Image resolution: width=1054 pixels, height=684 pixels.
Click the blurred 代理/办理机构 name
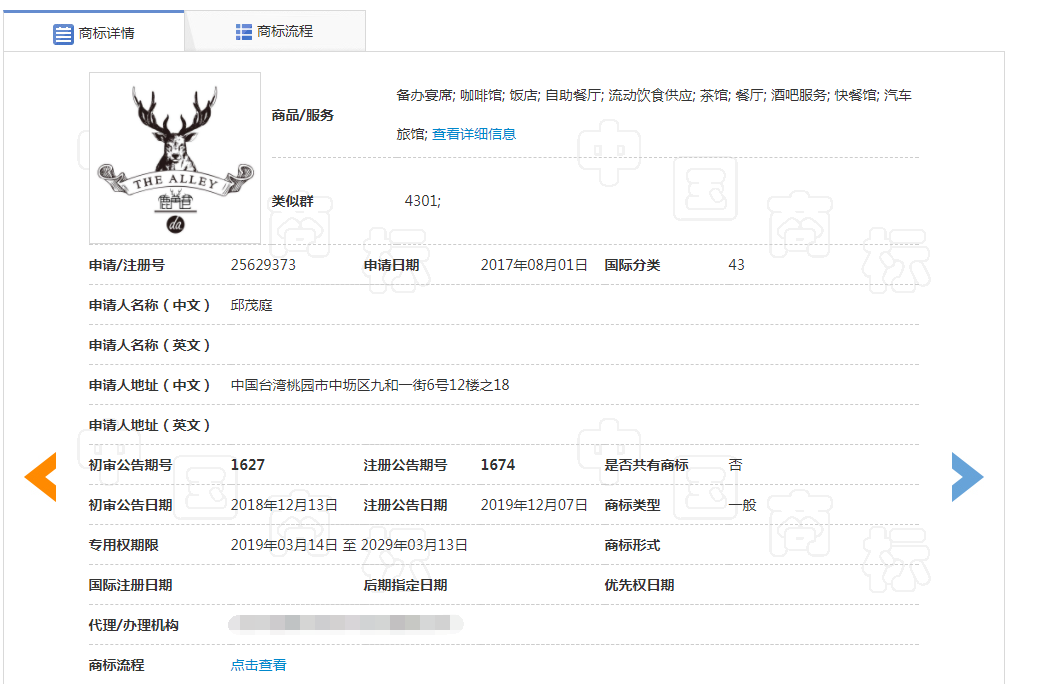[x=345, y=624]
